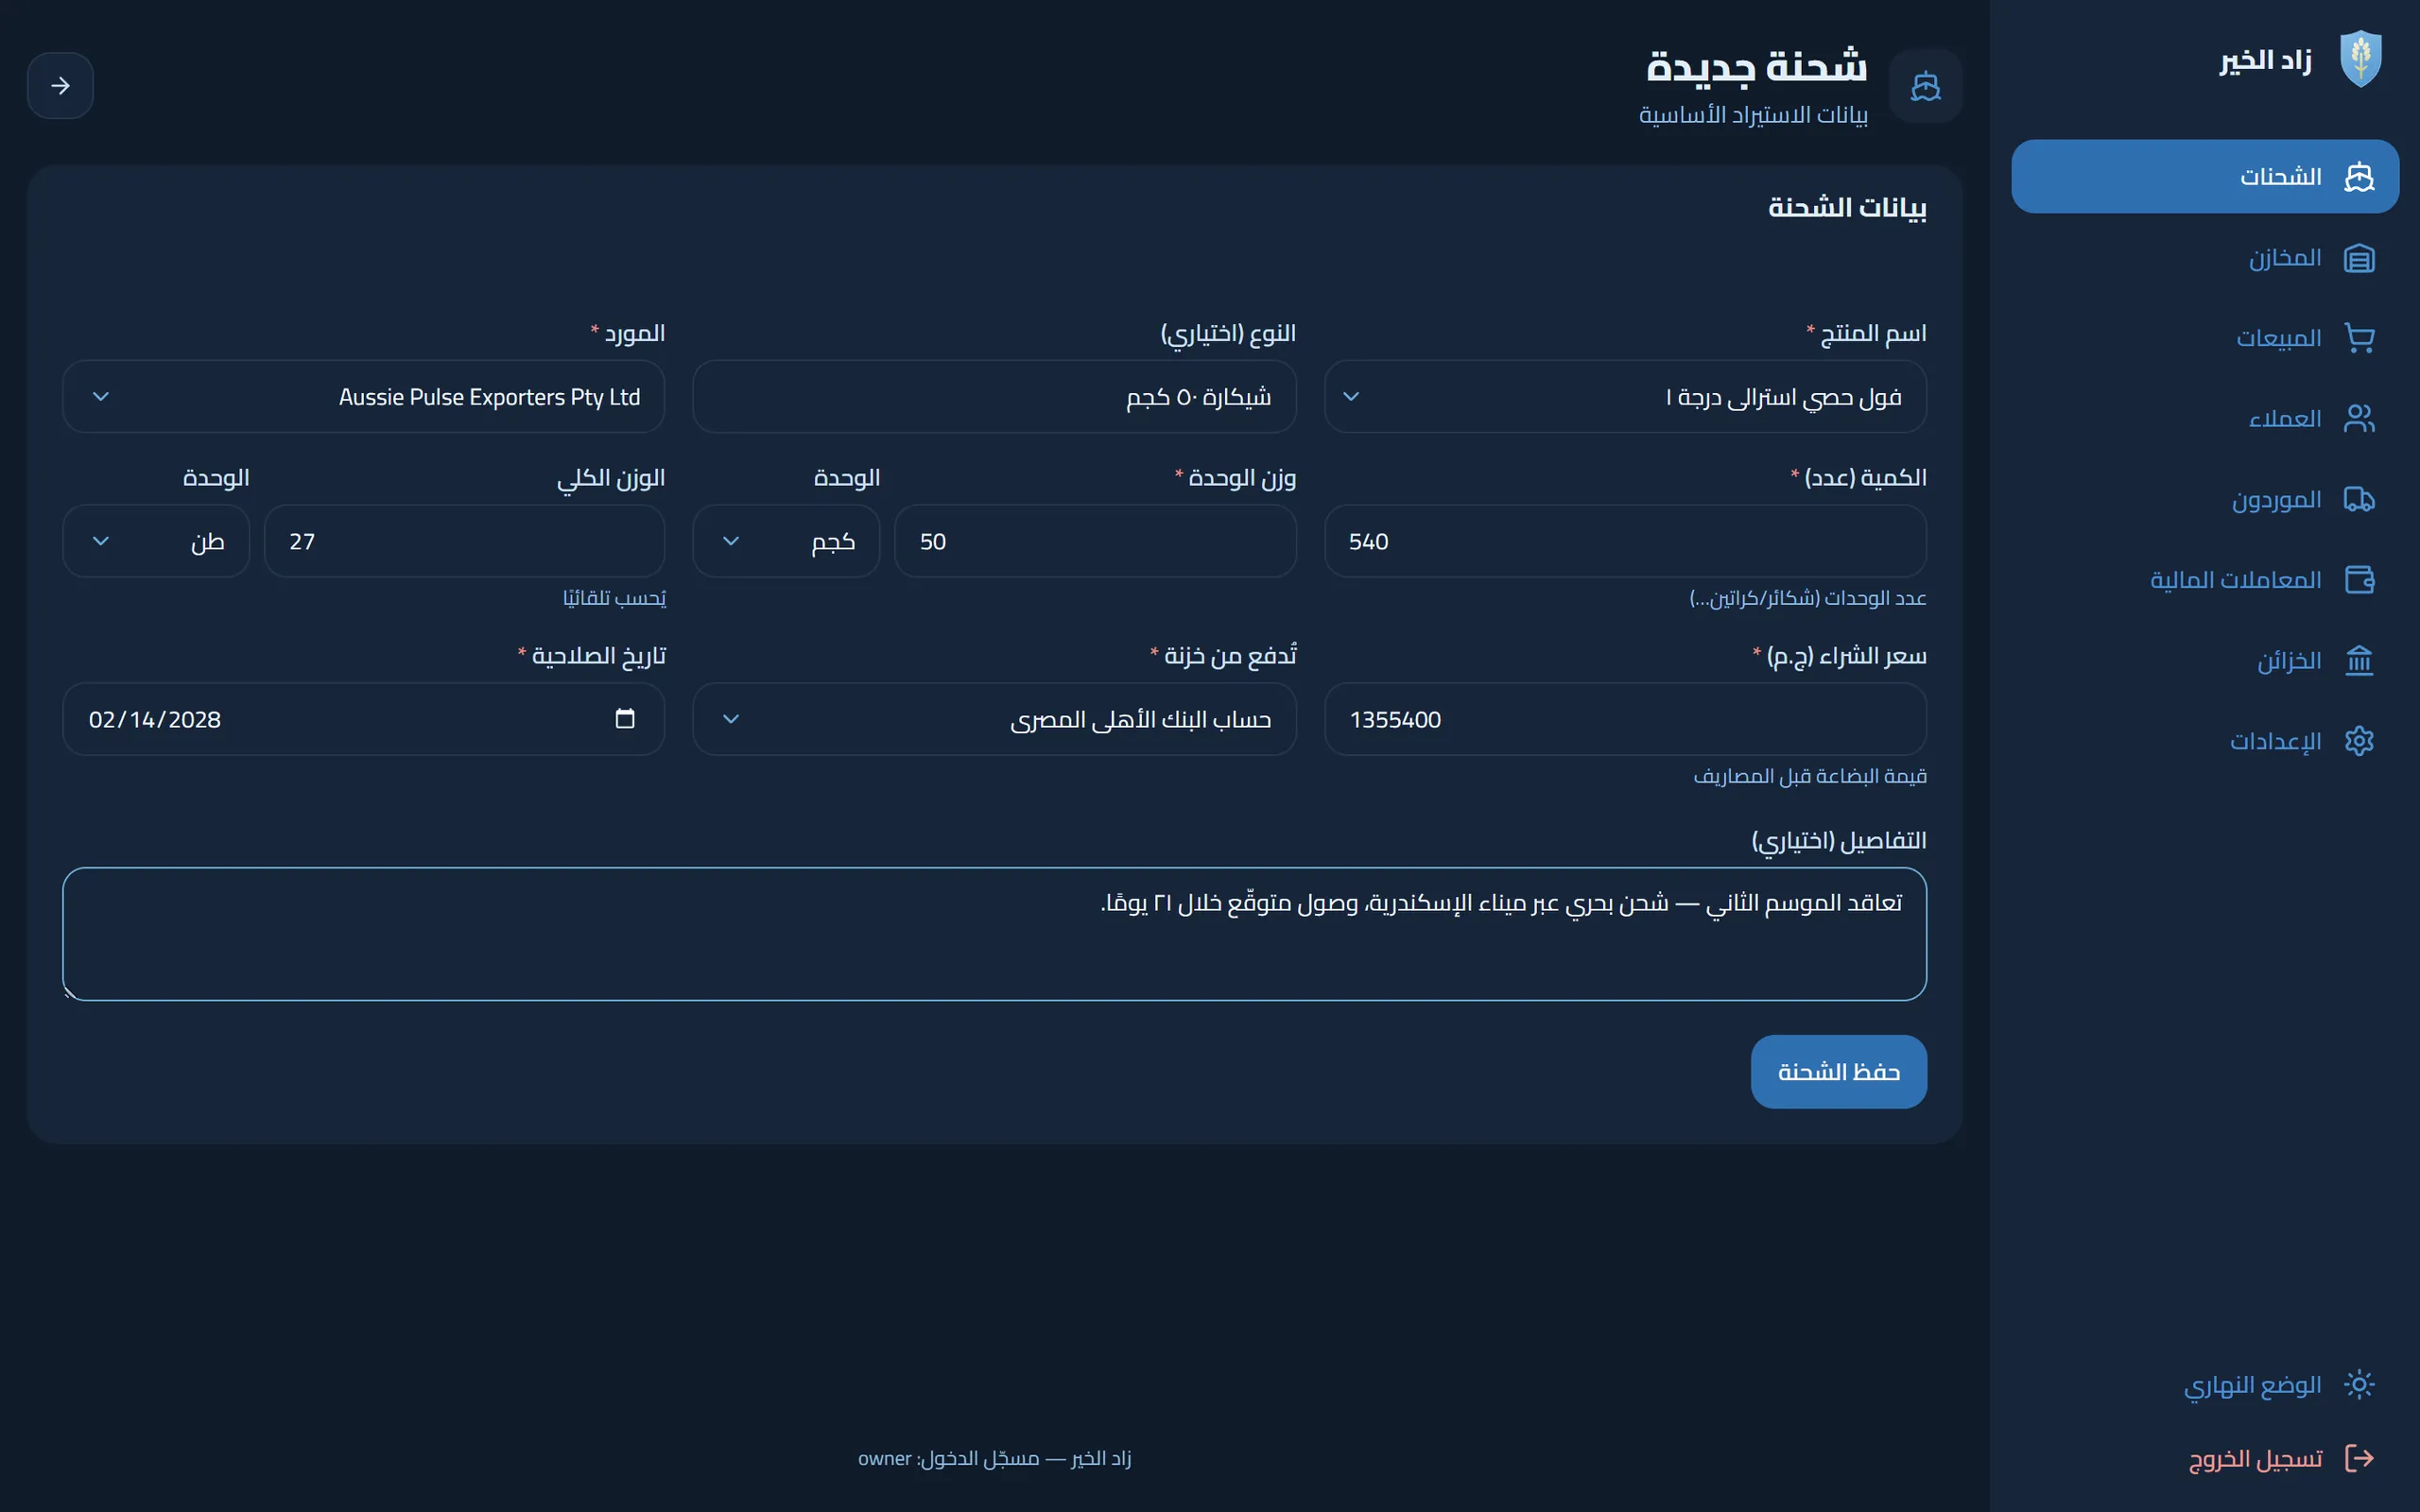
Task: Expand the تُدفع من خزنة dropdown
Action: click(994, 719)
